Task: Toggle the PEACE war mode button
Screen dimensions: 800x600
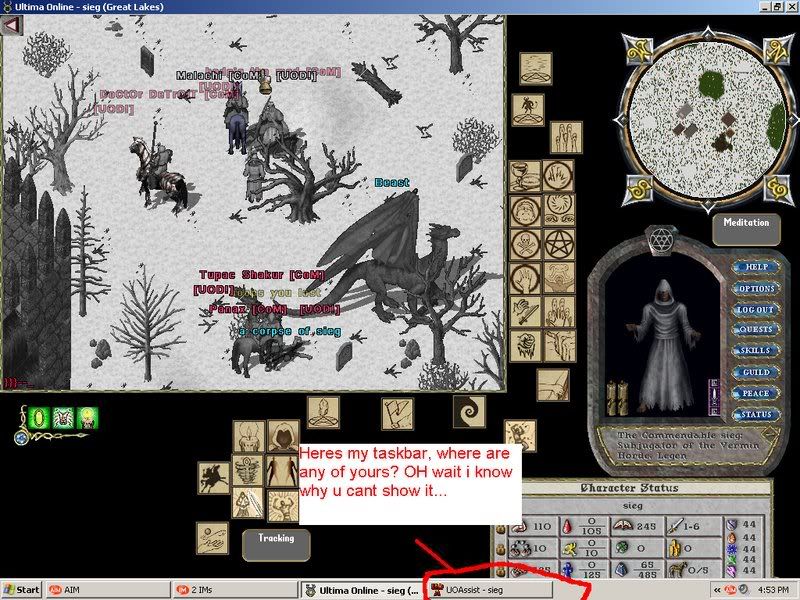Action: pyautogui.click(x=756, y=393)
